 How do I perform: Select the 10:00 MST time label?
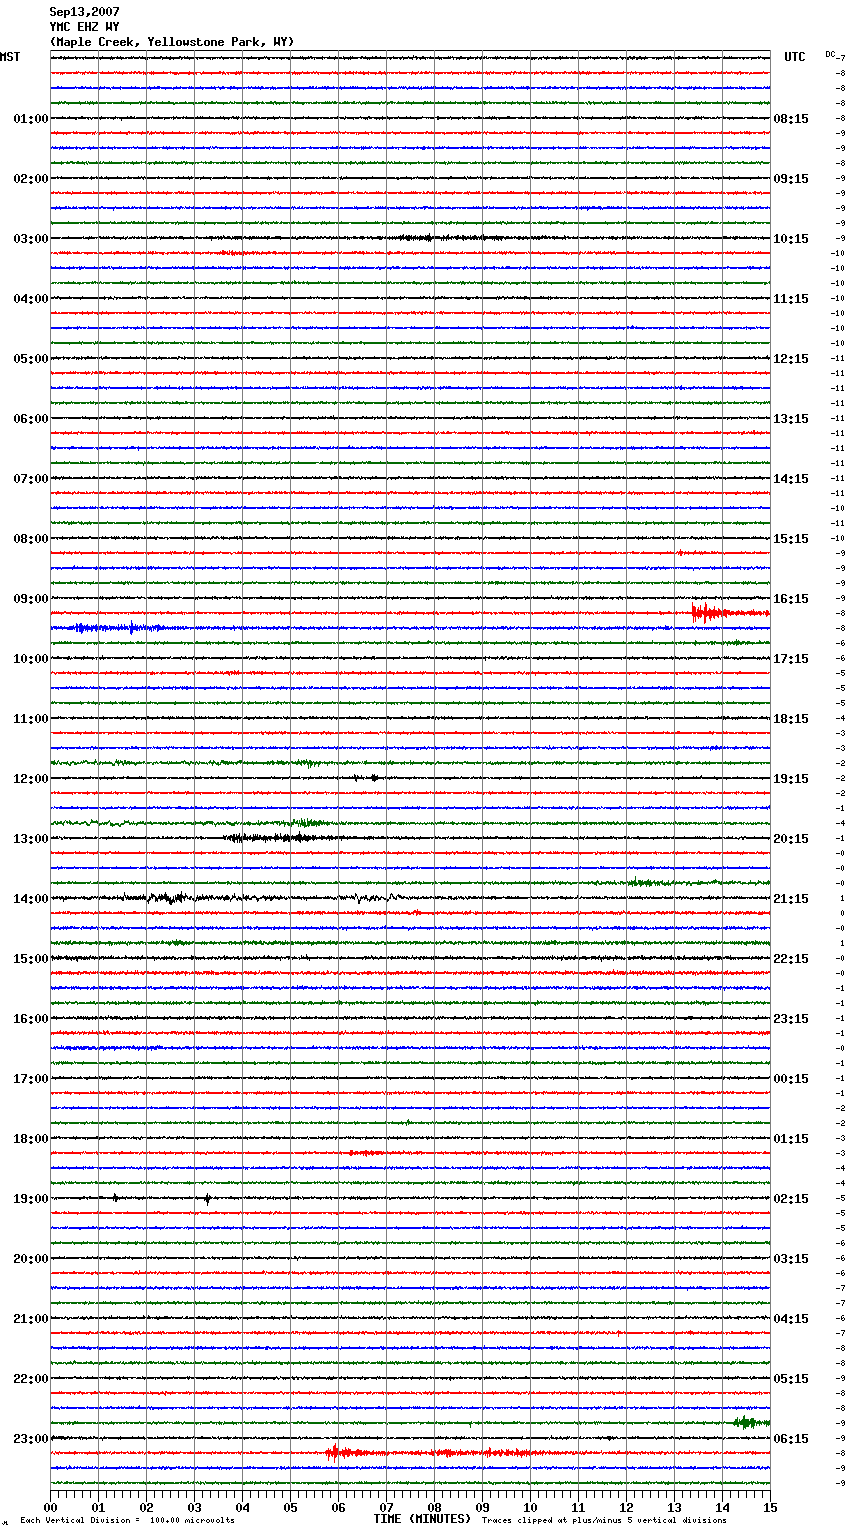tap(31, 659)
